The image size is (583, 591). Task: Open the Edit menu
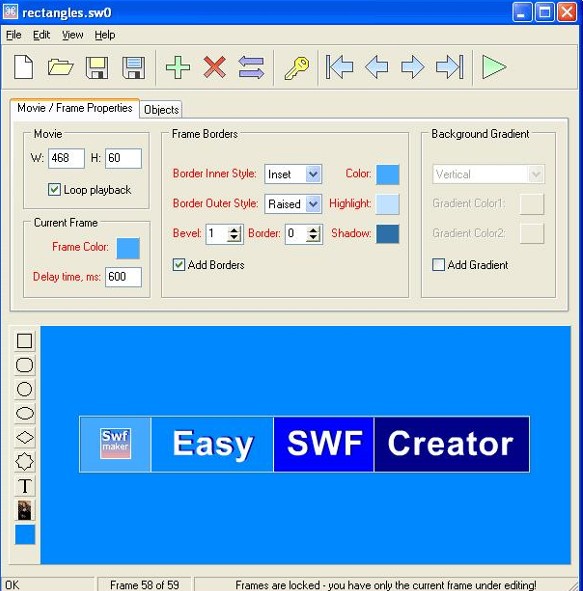(x=41, y=35)
